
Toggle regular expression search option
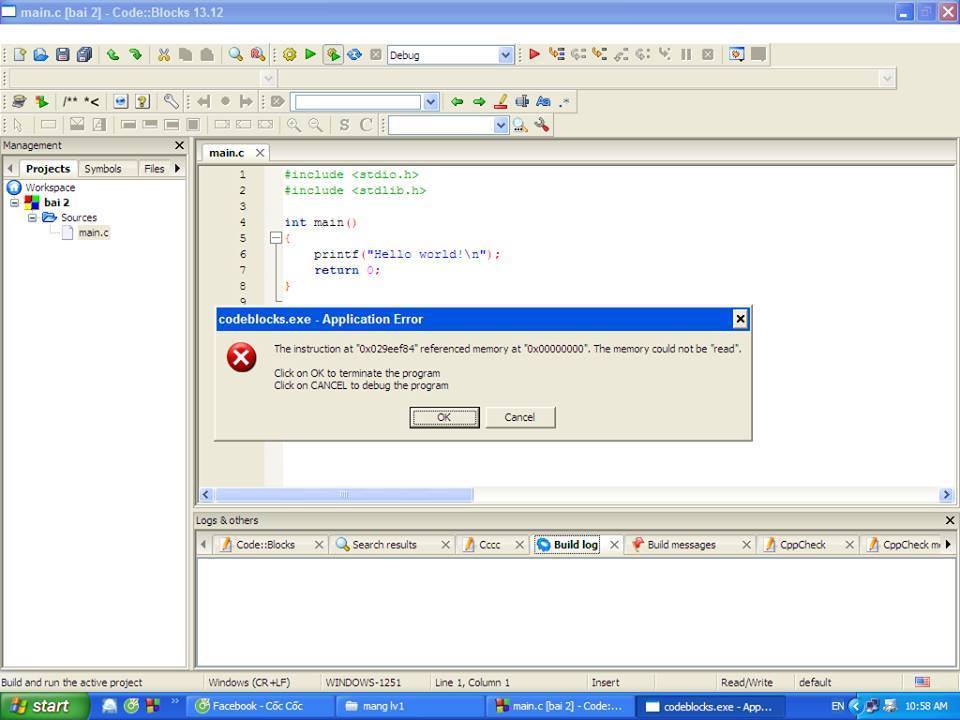[x=564, y=102]
